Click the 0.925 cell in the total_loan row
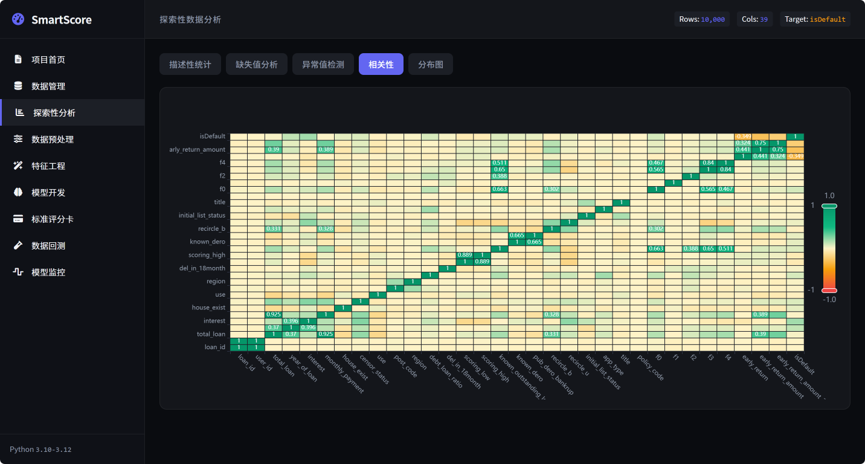Image resolution: width=865 pixels, height=464 pixels. pos(325,334)
